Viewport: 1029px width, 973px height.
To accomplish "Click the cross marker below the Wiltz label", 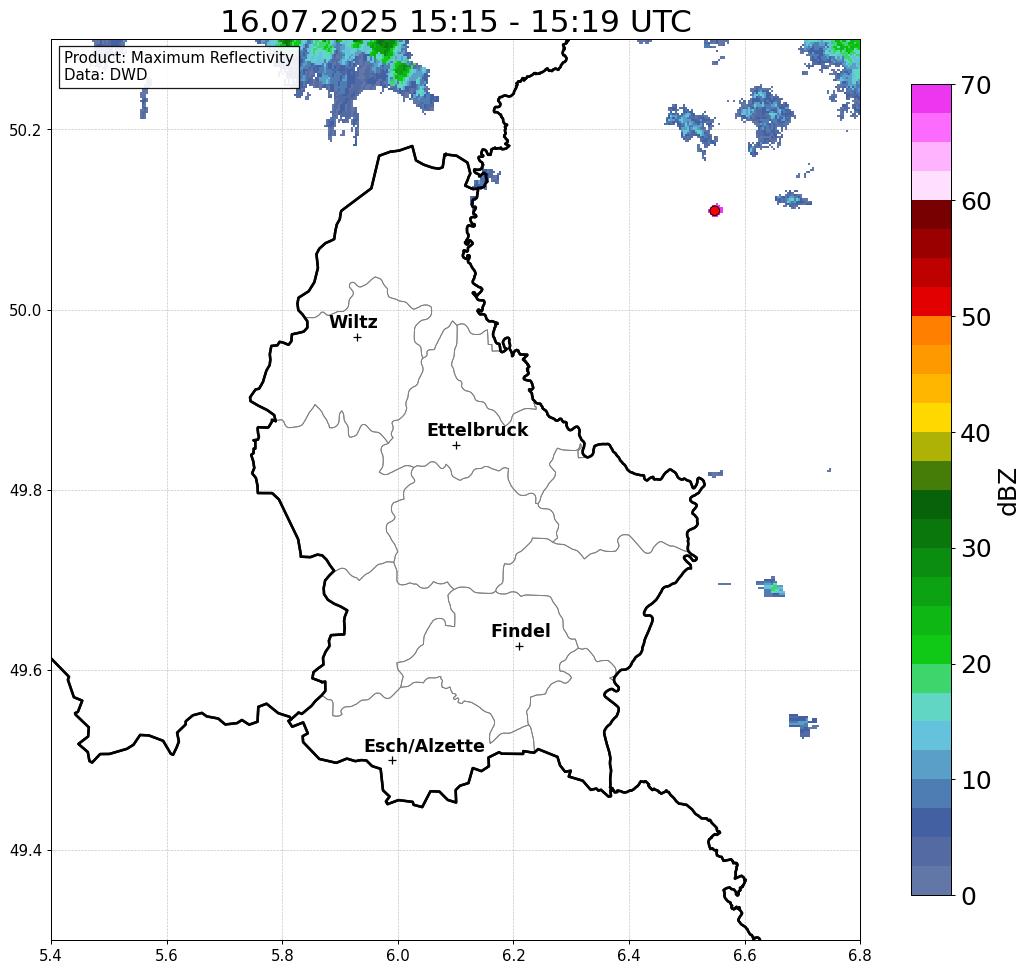I will [x=358, y=337].
